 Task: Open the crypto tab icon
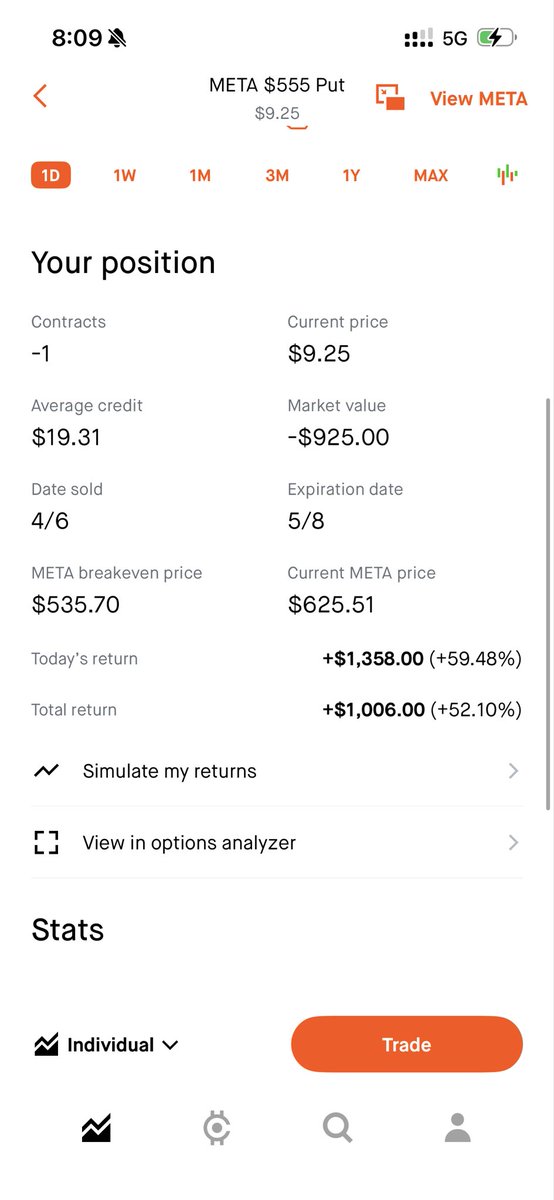pos(216,1129)
